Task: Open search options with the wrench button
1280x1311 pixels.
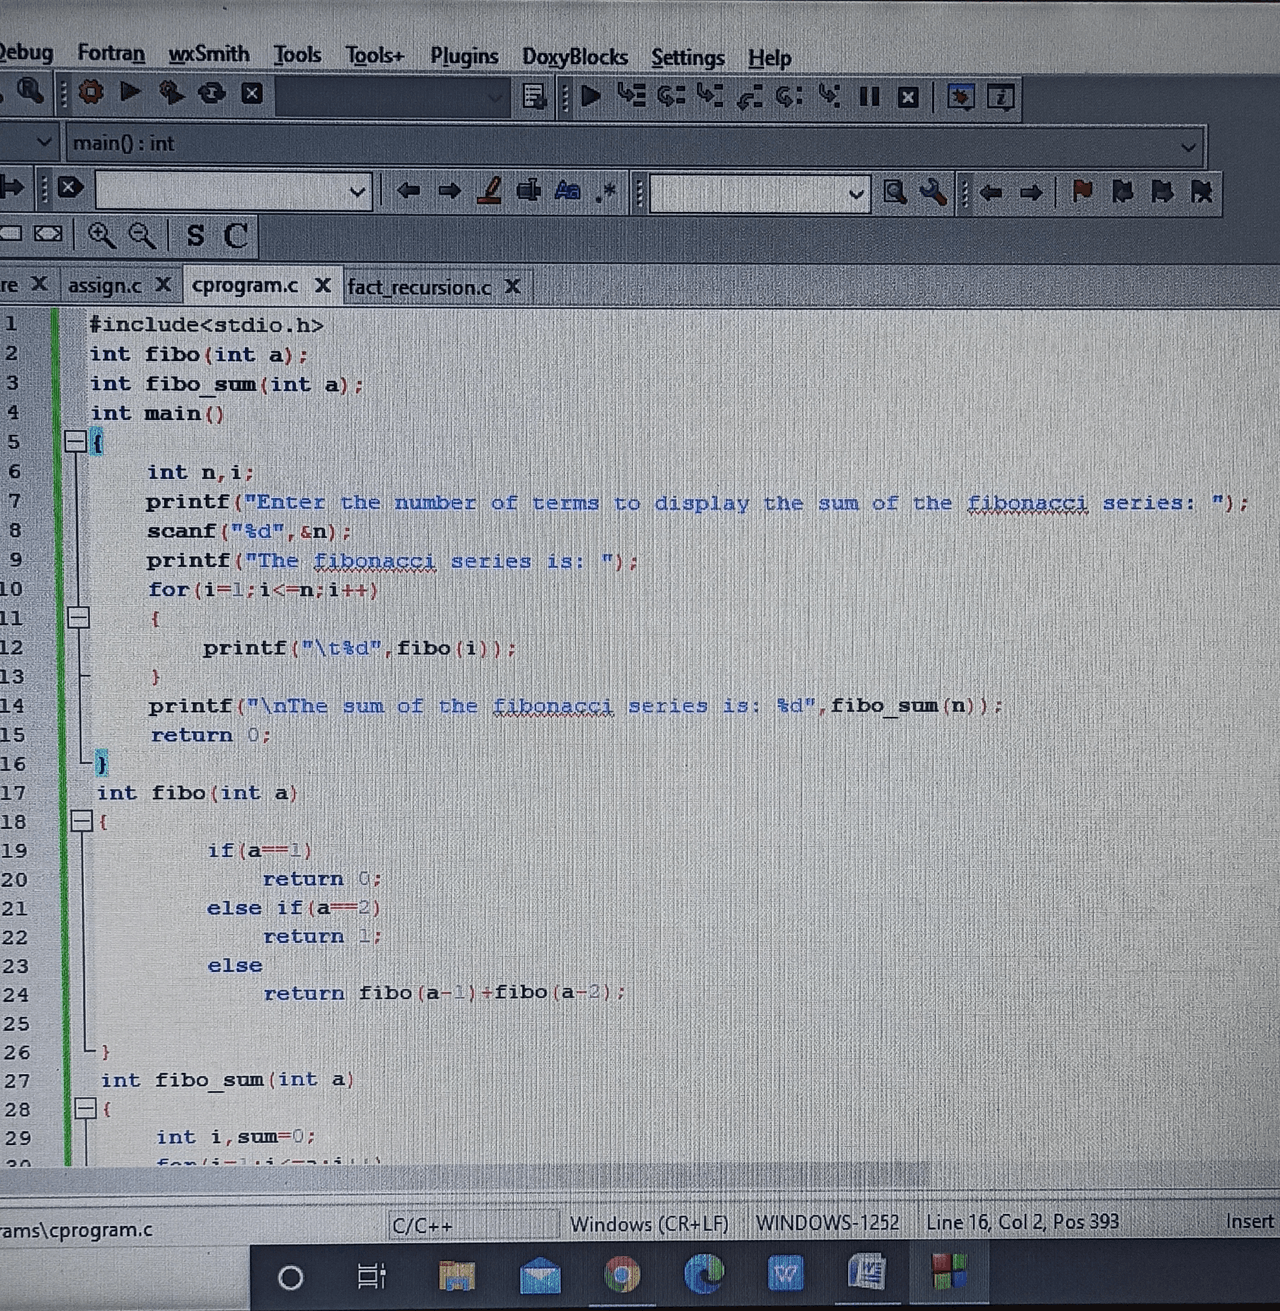Action: click(933, 192)
